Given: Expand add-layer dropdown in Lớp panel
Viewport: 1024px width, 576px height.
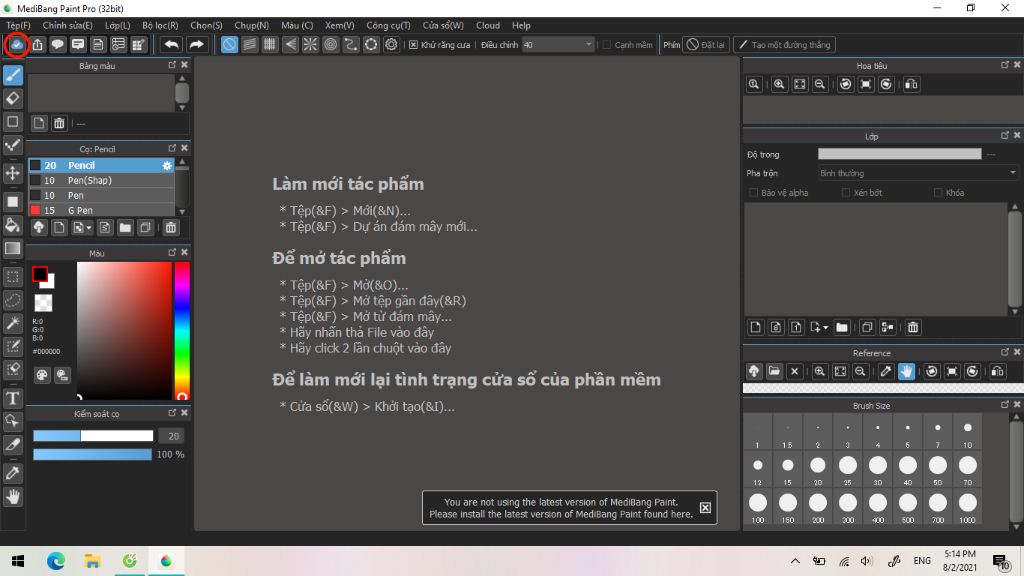Looking at the screenshot, I should pyautogui.click(x=825, y=327).
